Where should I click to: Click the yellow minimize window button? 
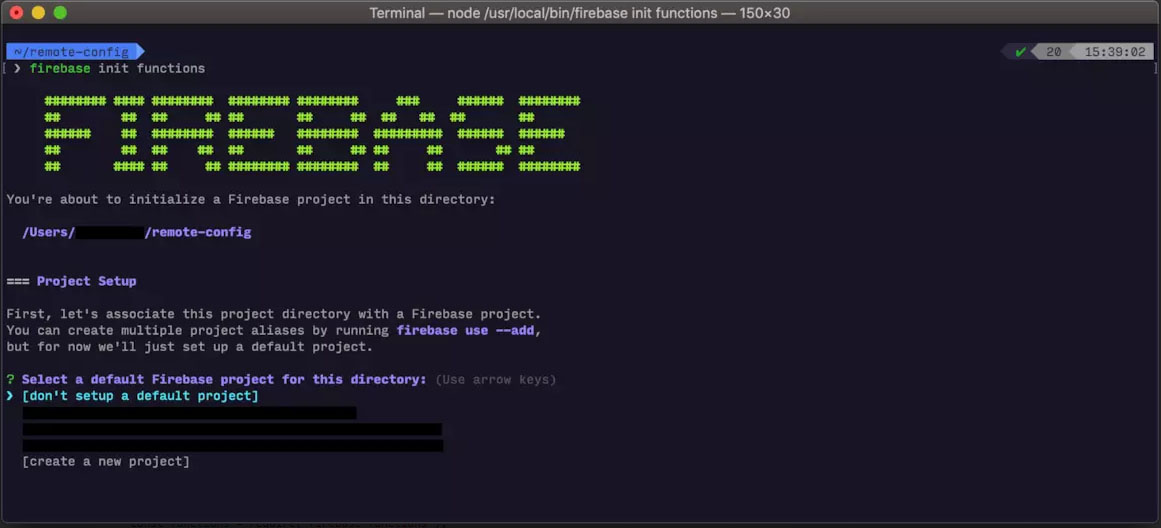[x=39, y=13]
